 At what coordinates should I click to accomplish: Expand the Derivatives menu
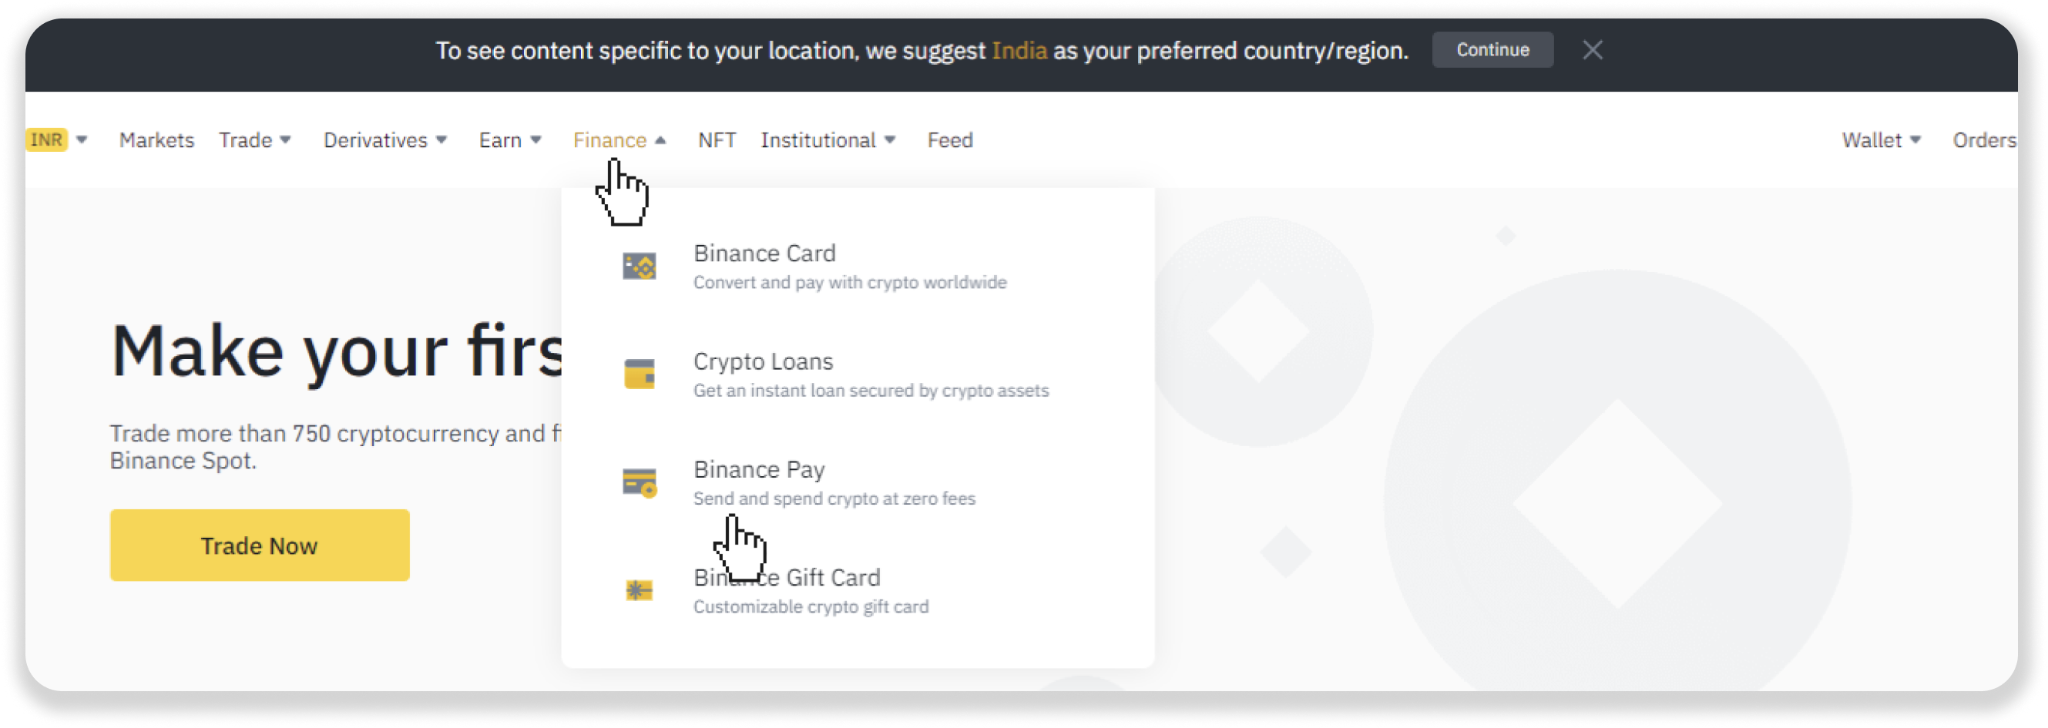(x=385, y=140)
